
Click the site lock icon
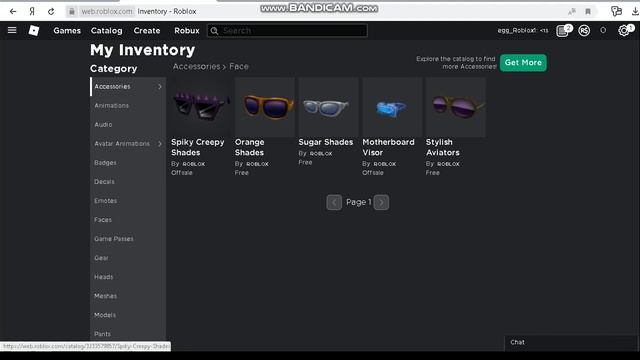point(71,11)
